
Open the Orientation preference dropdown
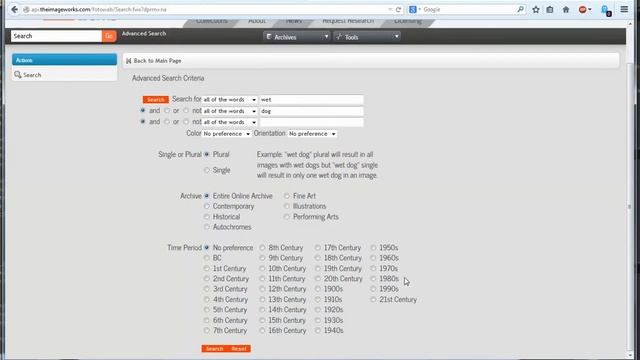point(312,134)
